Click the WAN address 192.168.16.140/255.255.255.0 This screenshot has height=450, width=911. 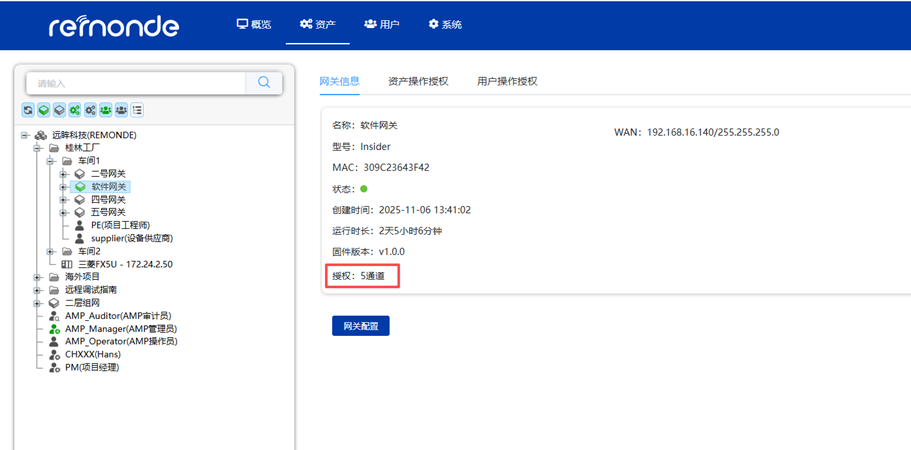click(x=713, y=132)
